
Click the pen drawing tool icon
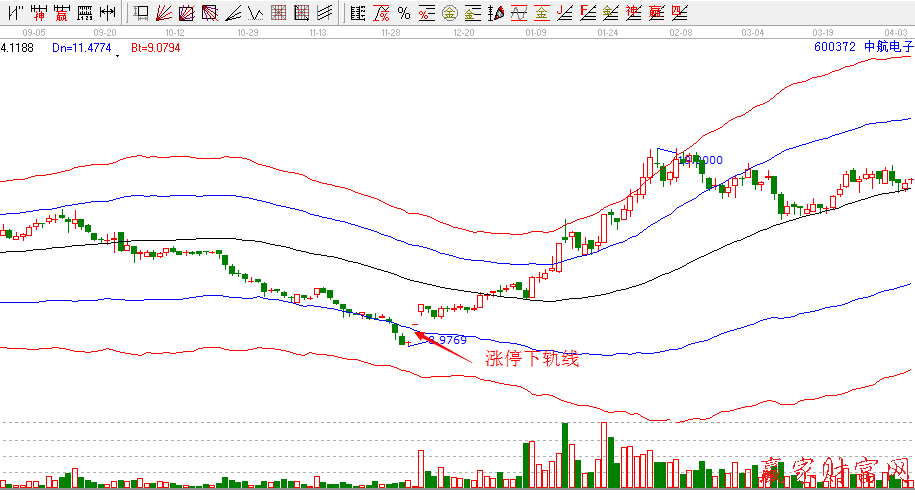click(x=496, y=14)
